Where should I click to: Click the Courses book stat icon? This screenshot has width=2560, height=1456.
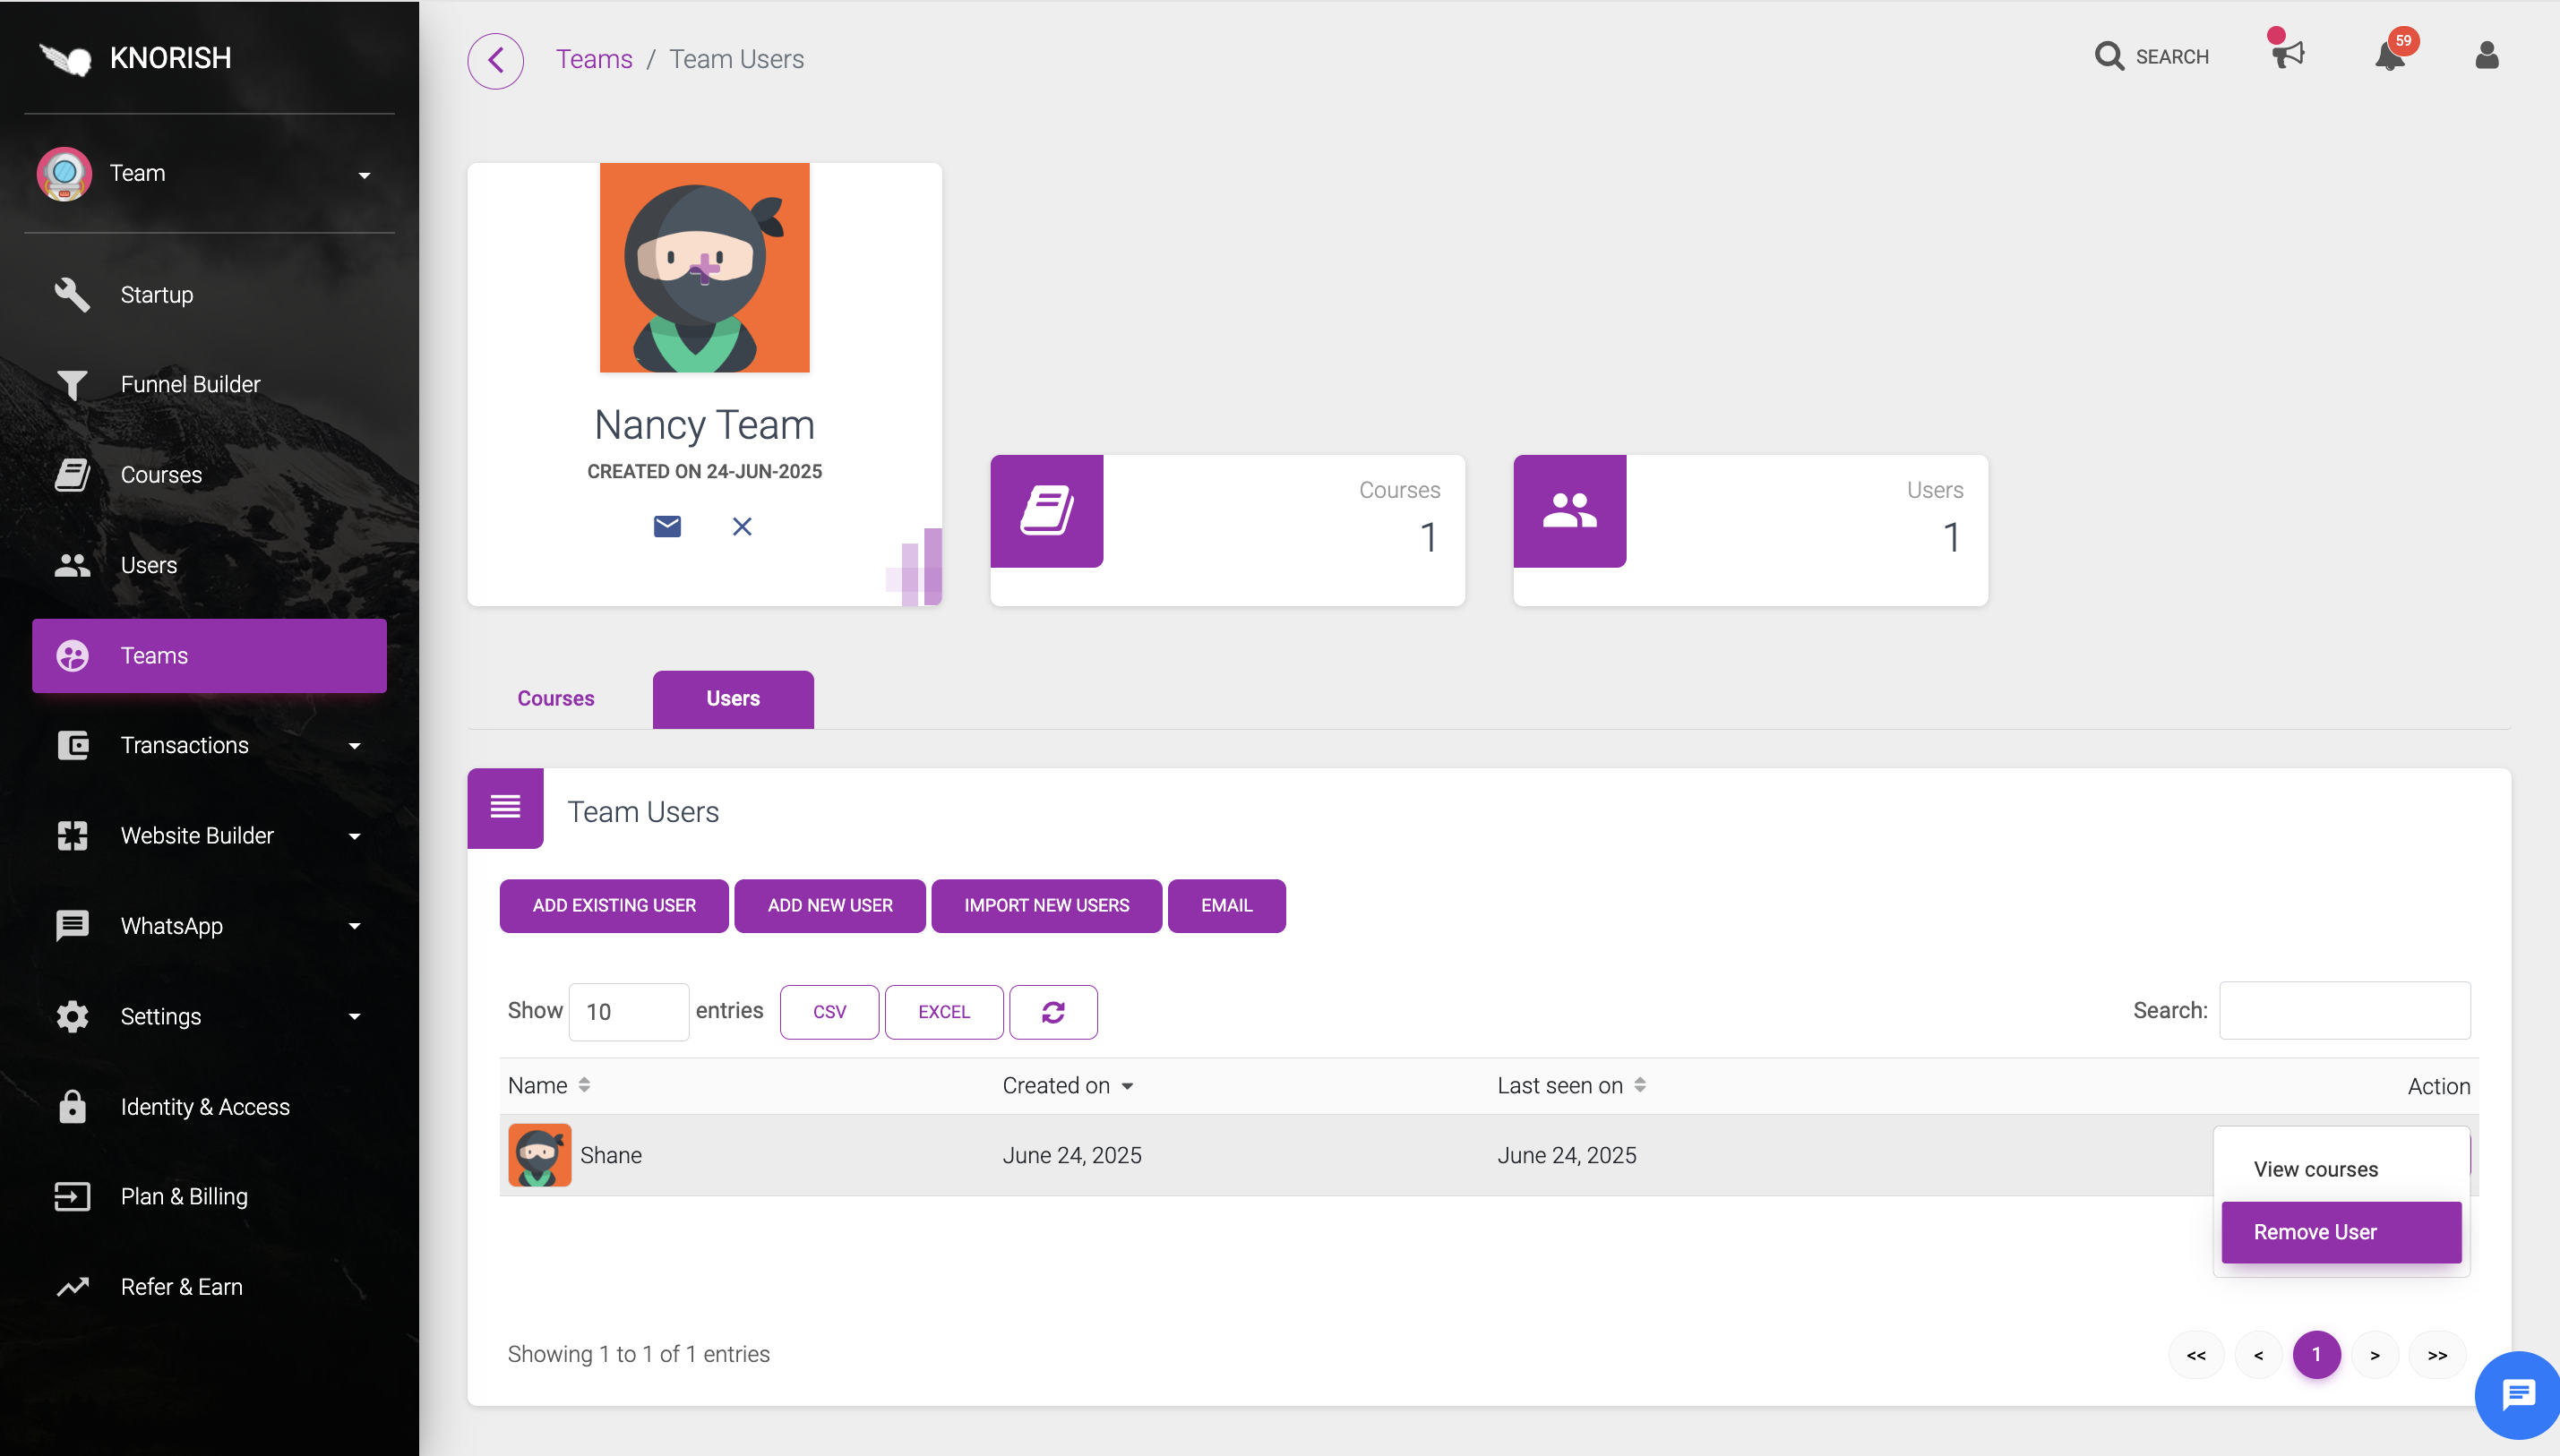[x=1046, y=511]
